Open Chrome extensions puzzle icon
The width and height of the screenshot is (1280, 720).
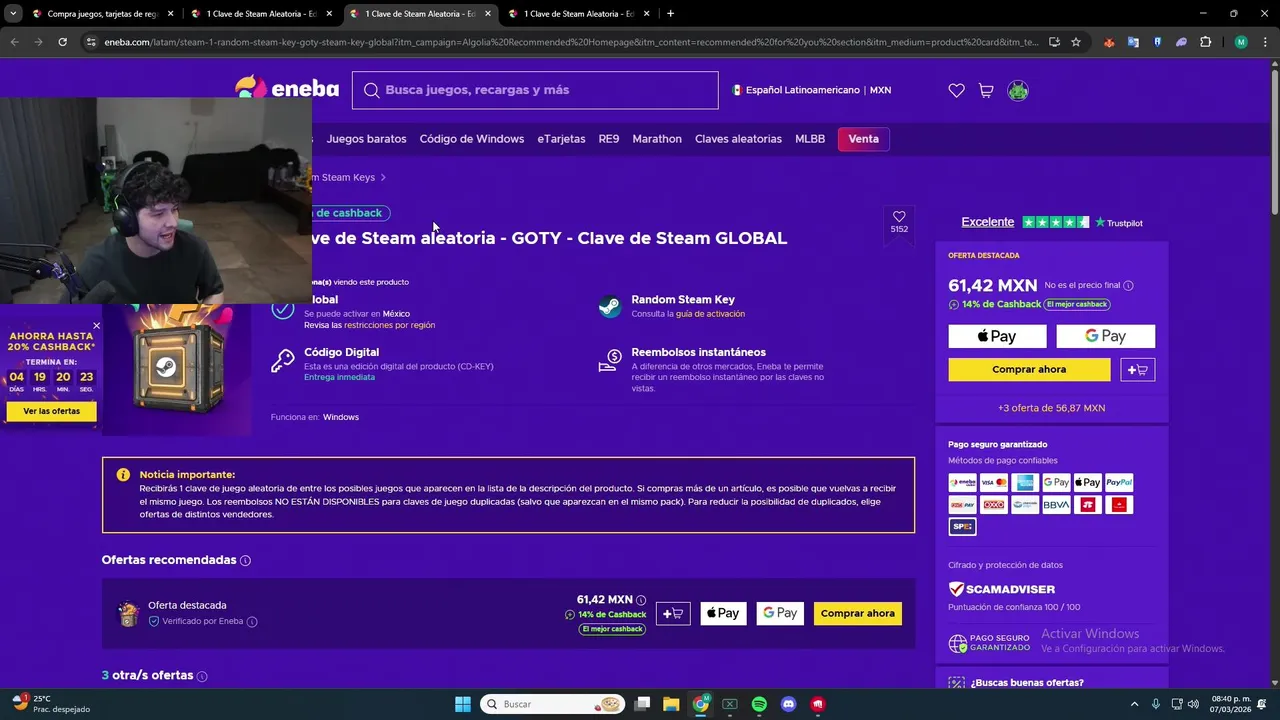(x=1205, y=42)
